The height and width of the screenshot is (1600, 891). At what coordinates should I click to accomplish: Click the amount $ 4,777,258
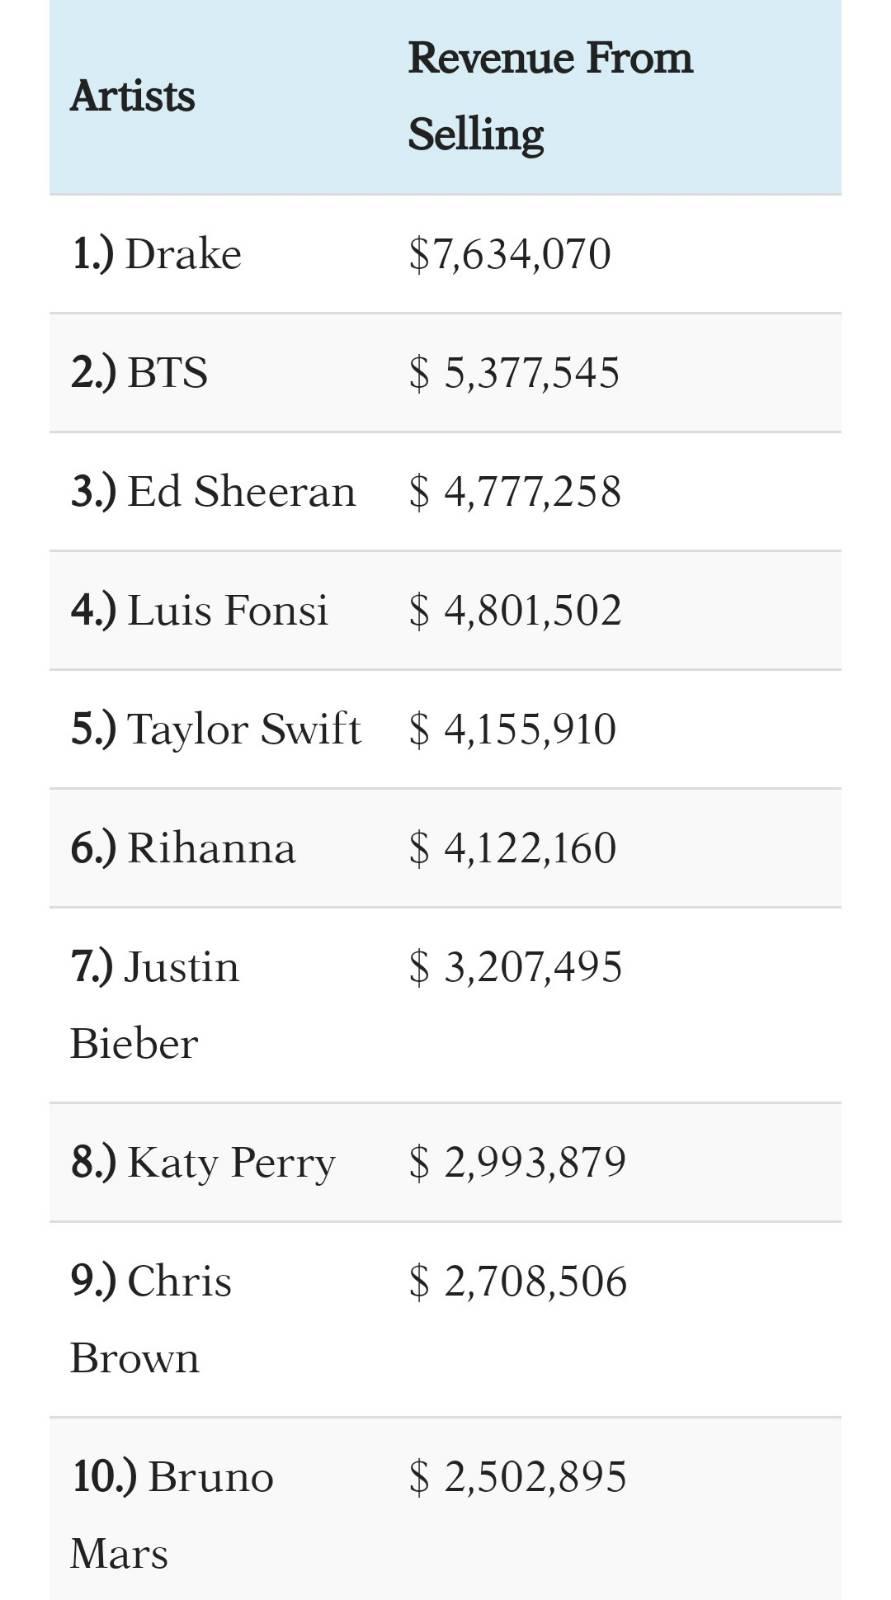click(x=515, y=492)
